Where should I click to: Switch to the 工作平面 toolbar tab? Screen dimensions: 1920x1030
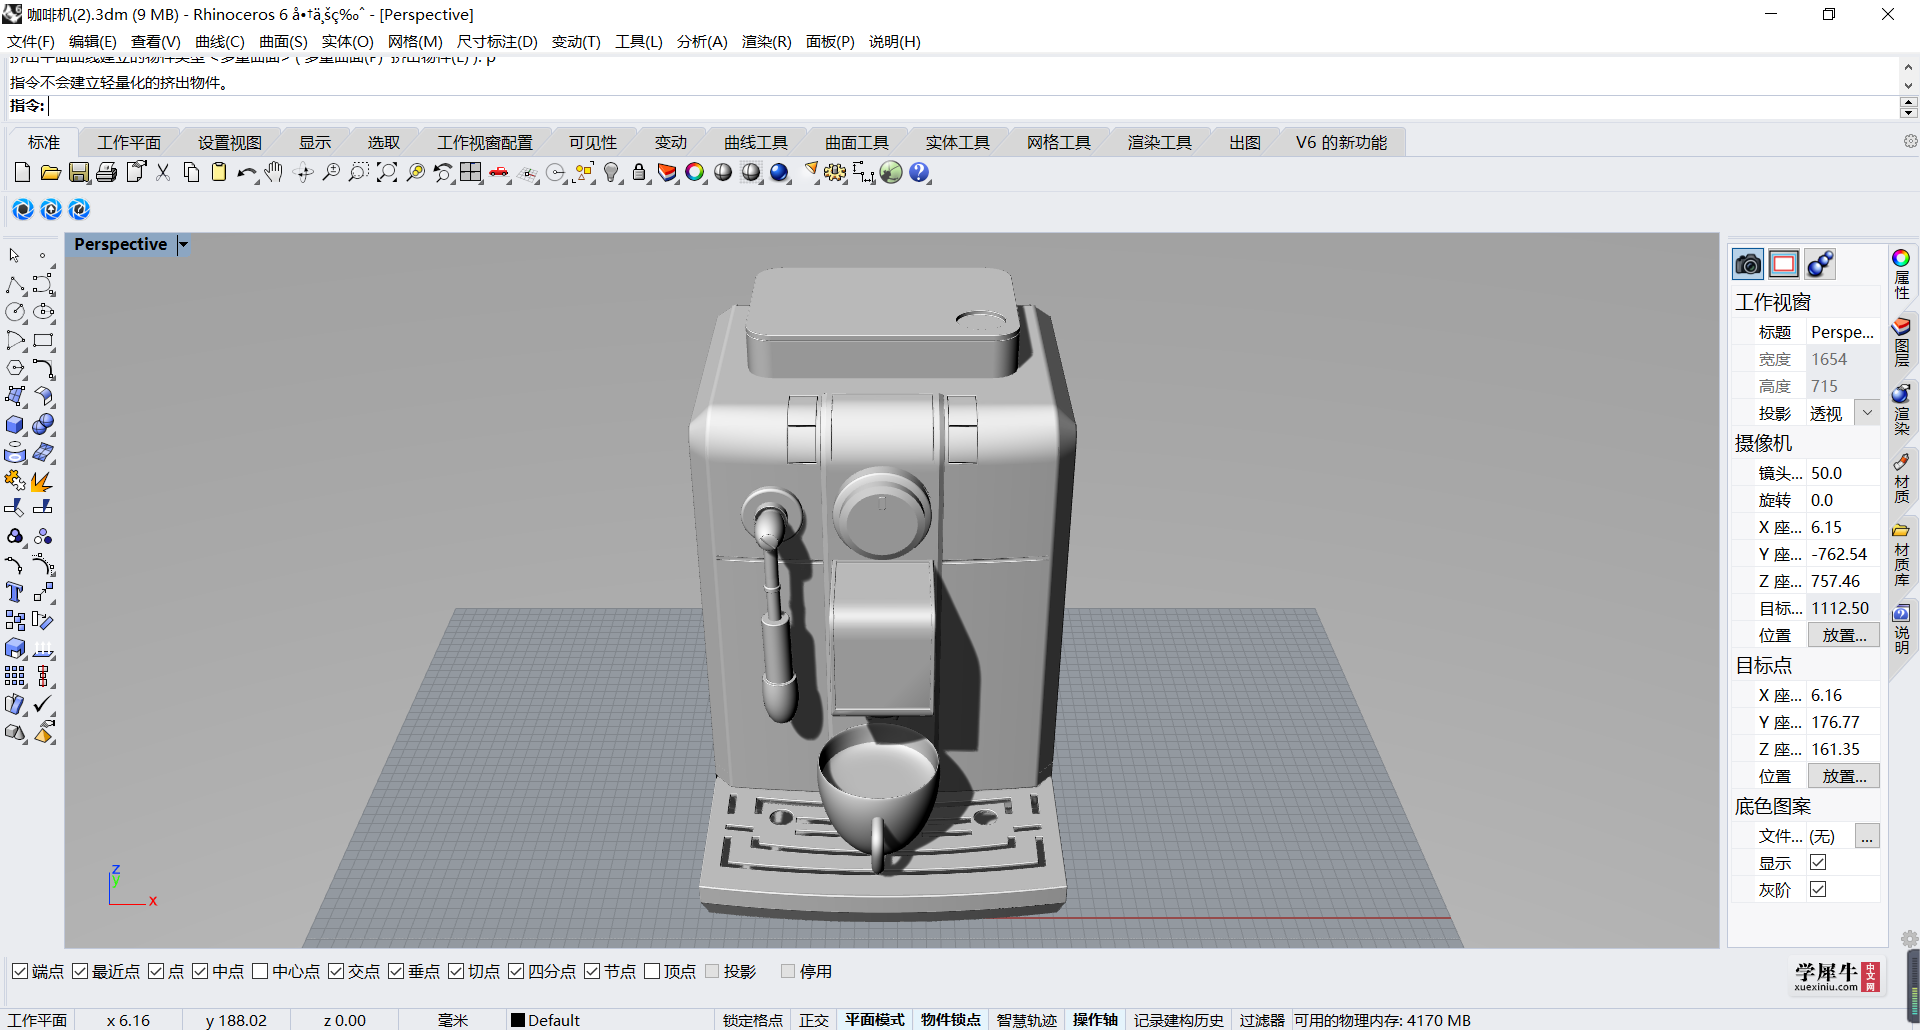pos(129,143)
